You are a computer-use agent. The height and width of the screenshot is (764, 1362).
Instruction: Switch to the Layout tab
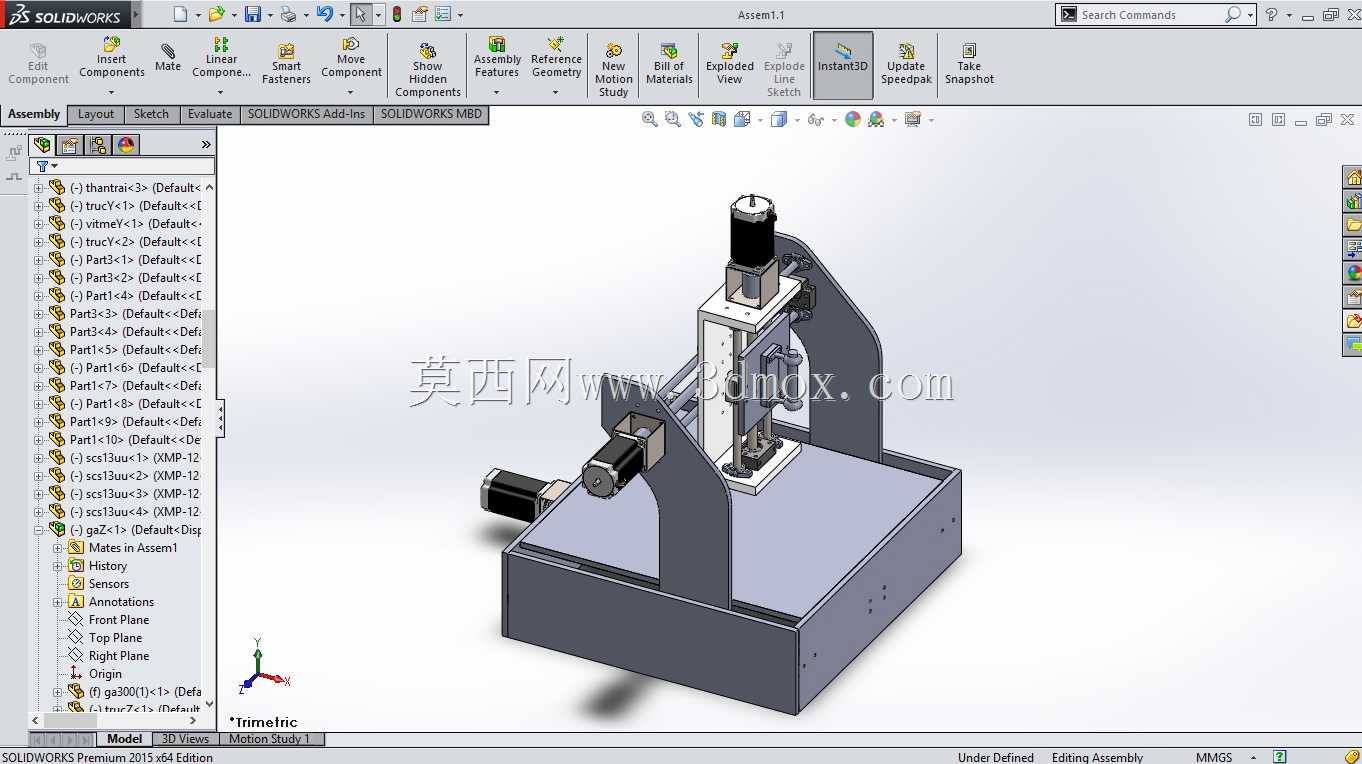[96, 114]
